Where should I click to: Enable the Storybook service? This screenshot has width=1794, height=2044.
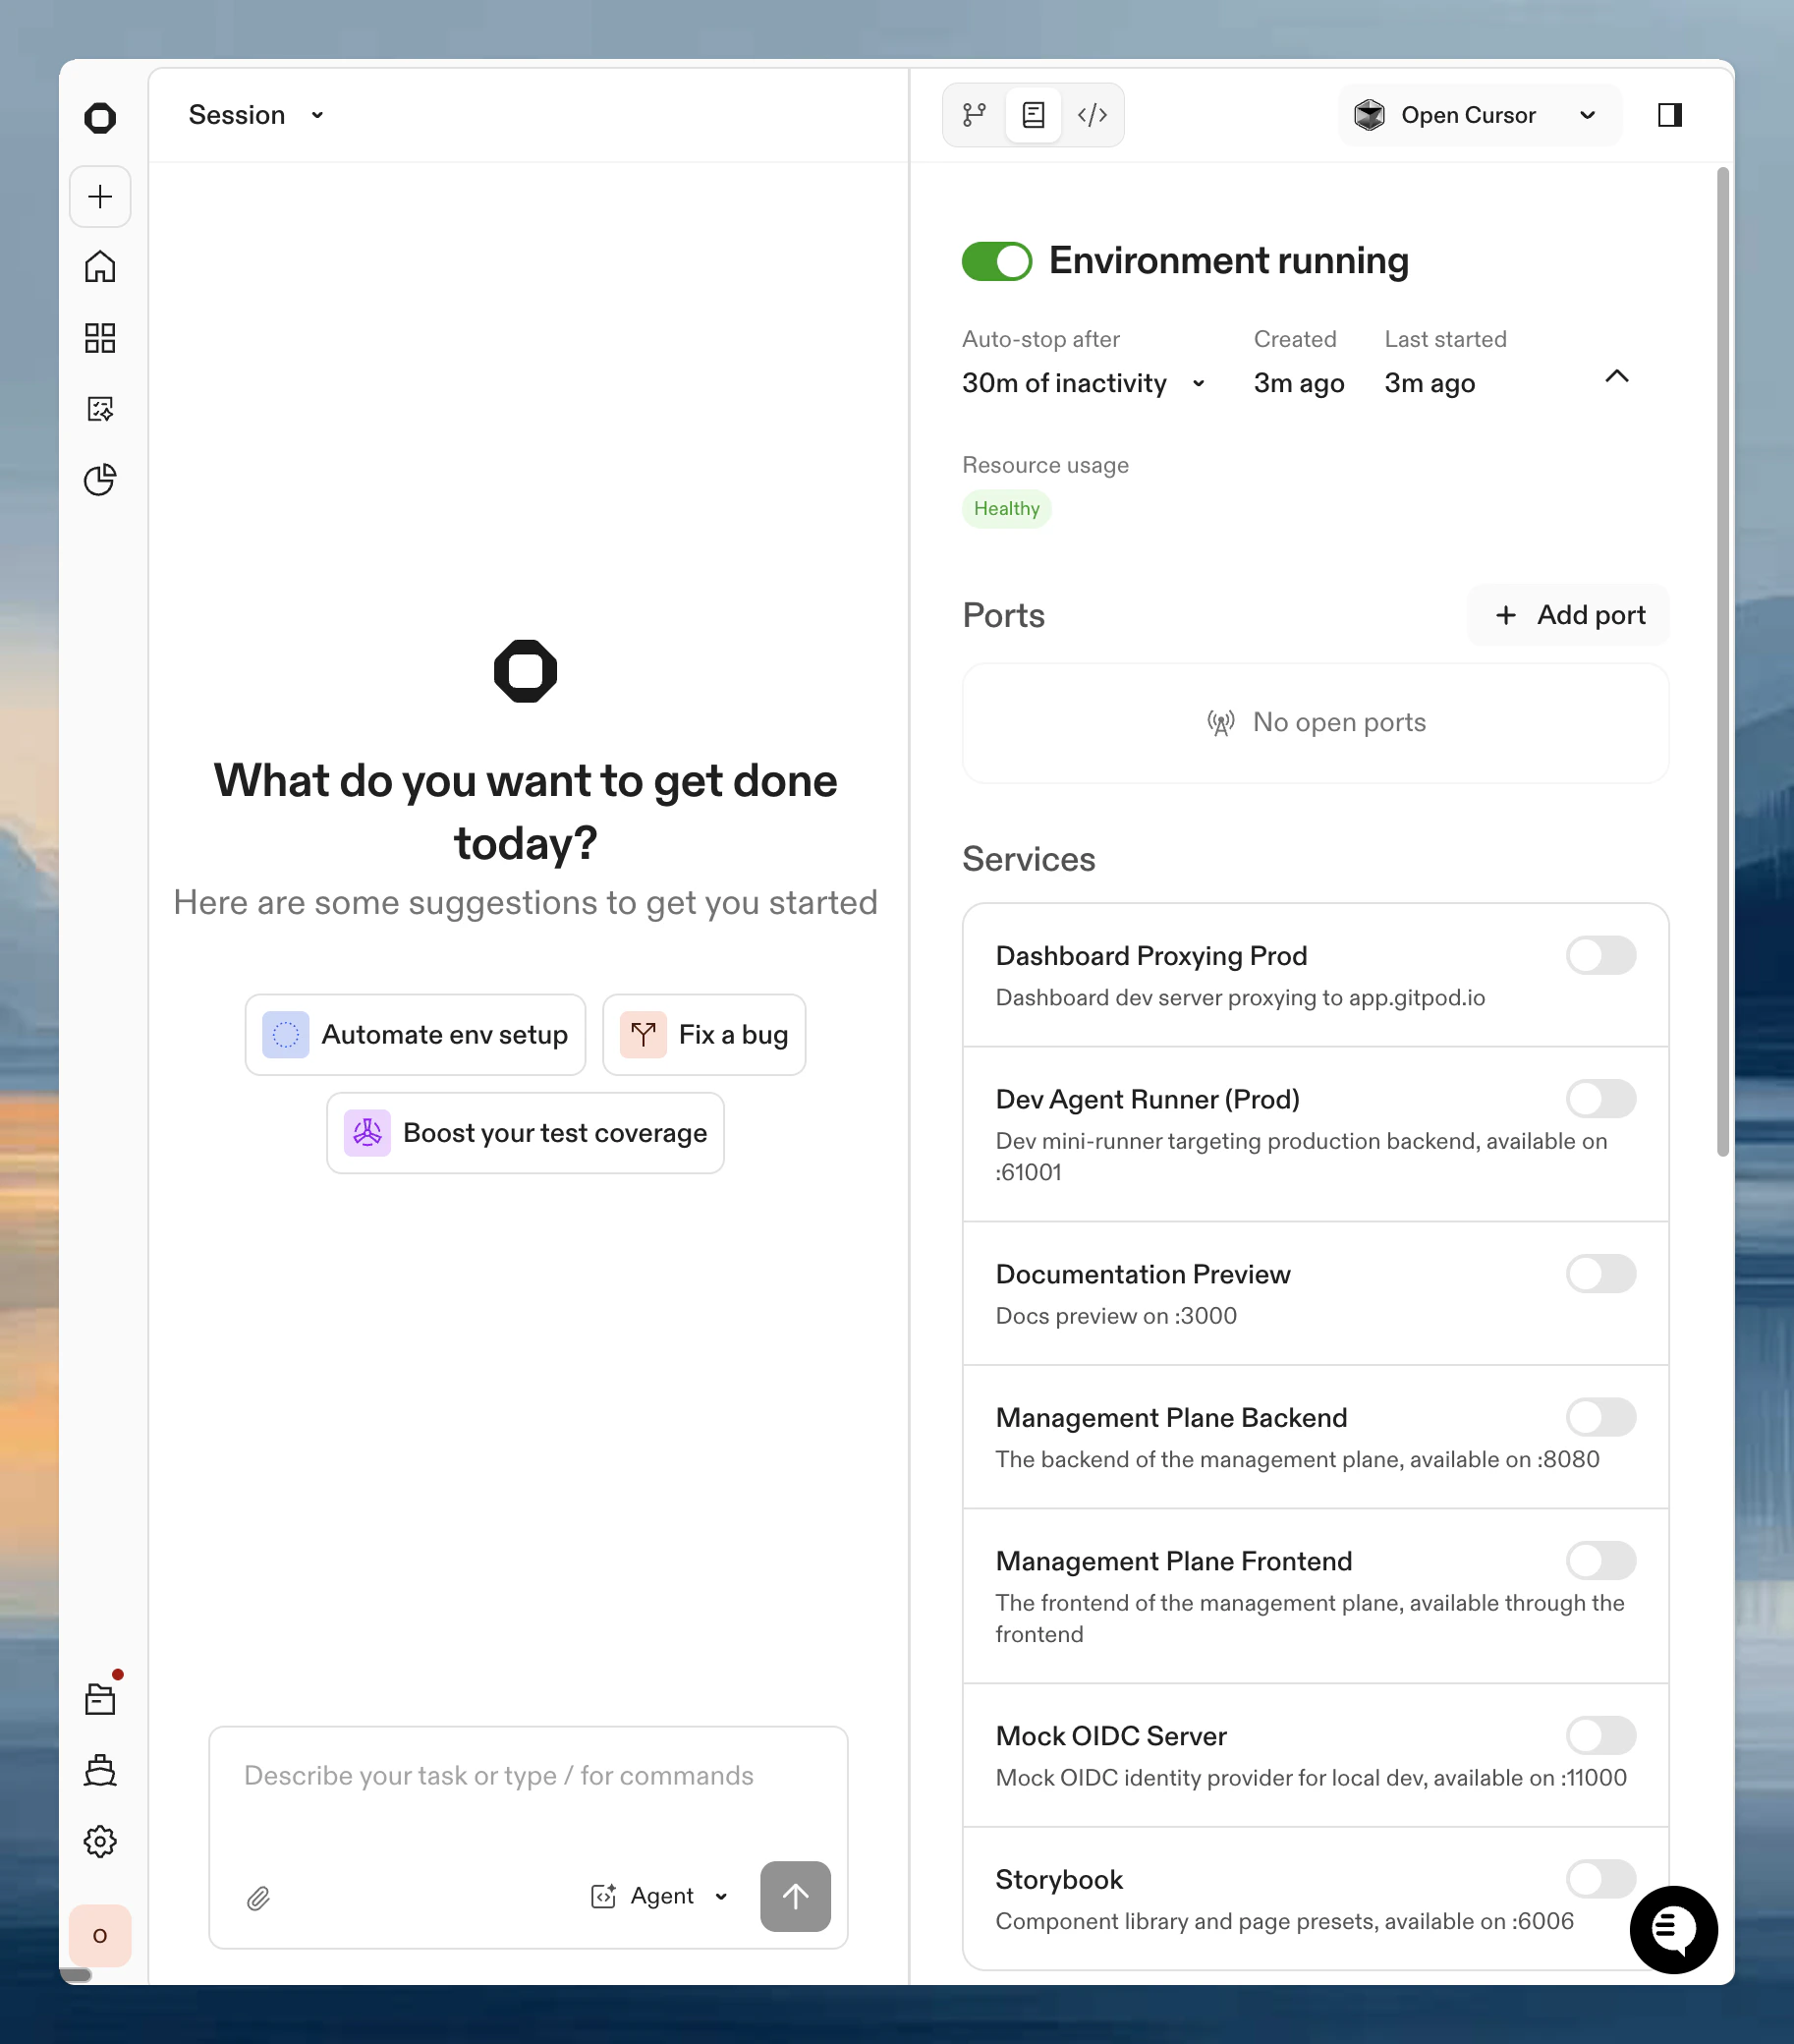1600,1878
